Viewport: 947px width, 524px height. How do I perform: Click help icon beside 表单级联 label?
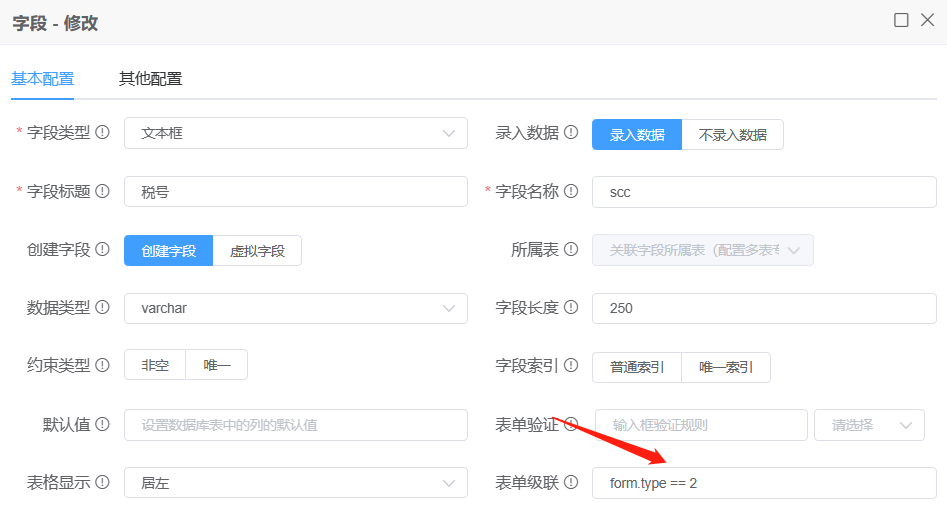pyautogui.click(x=571, y=483)
